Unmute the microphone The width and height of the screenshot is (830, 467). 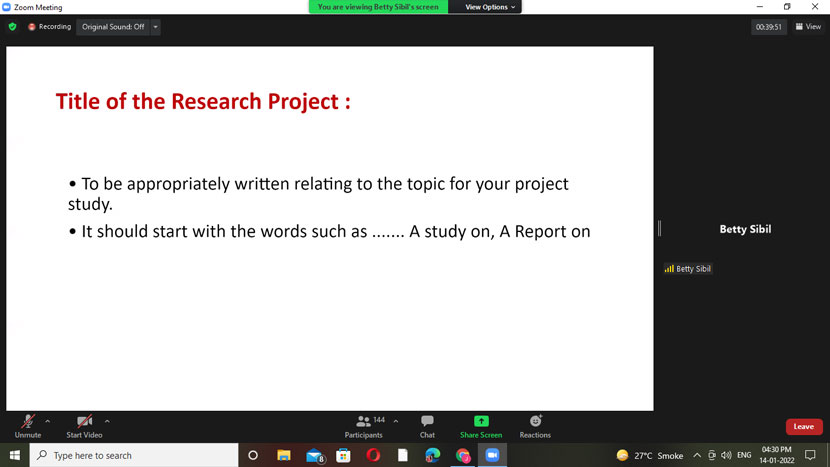tap(28, 426)
